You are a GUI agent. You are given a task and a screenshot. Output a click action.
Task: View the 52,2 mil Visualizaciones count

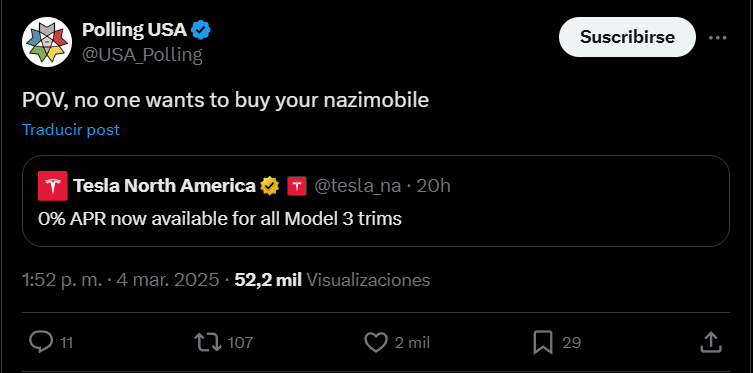[332, 280]
